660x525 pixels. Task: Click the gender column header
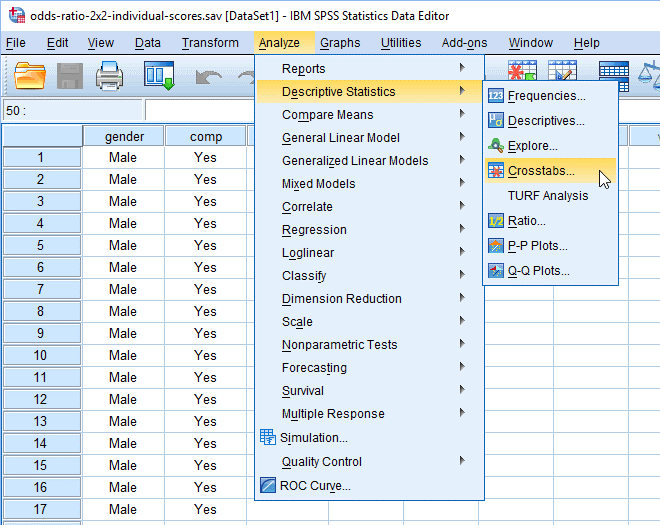tap(123, 136)
